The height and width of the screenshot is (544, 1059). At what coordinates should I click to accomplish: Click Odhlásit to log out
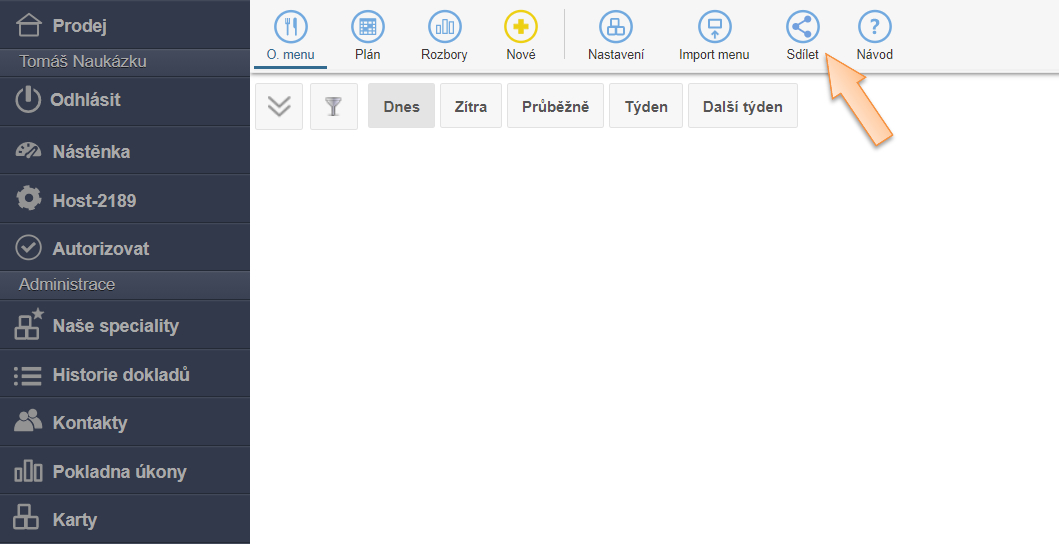[x=85, y=100]
